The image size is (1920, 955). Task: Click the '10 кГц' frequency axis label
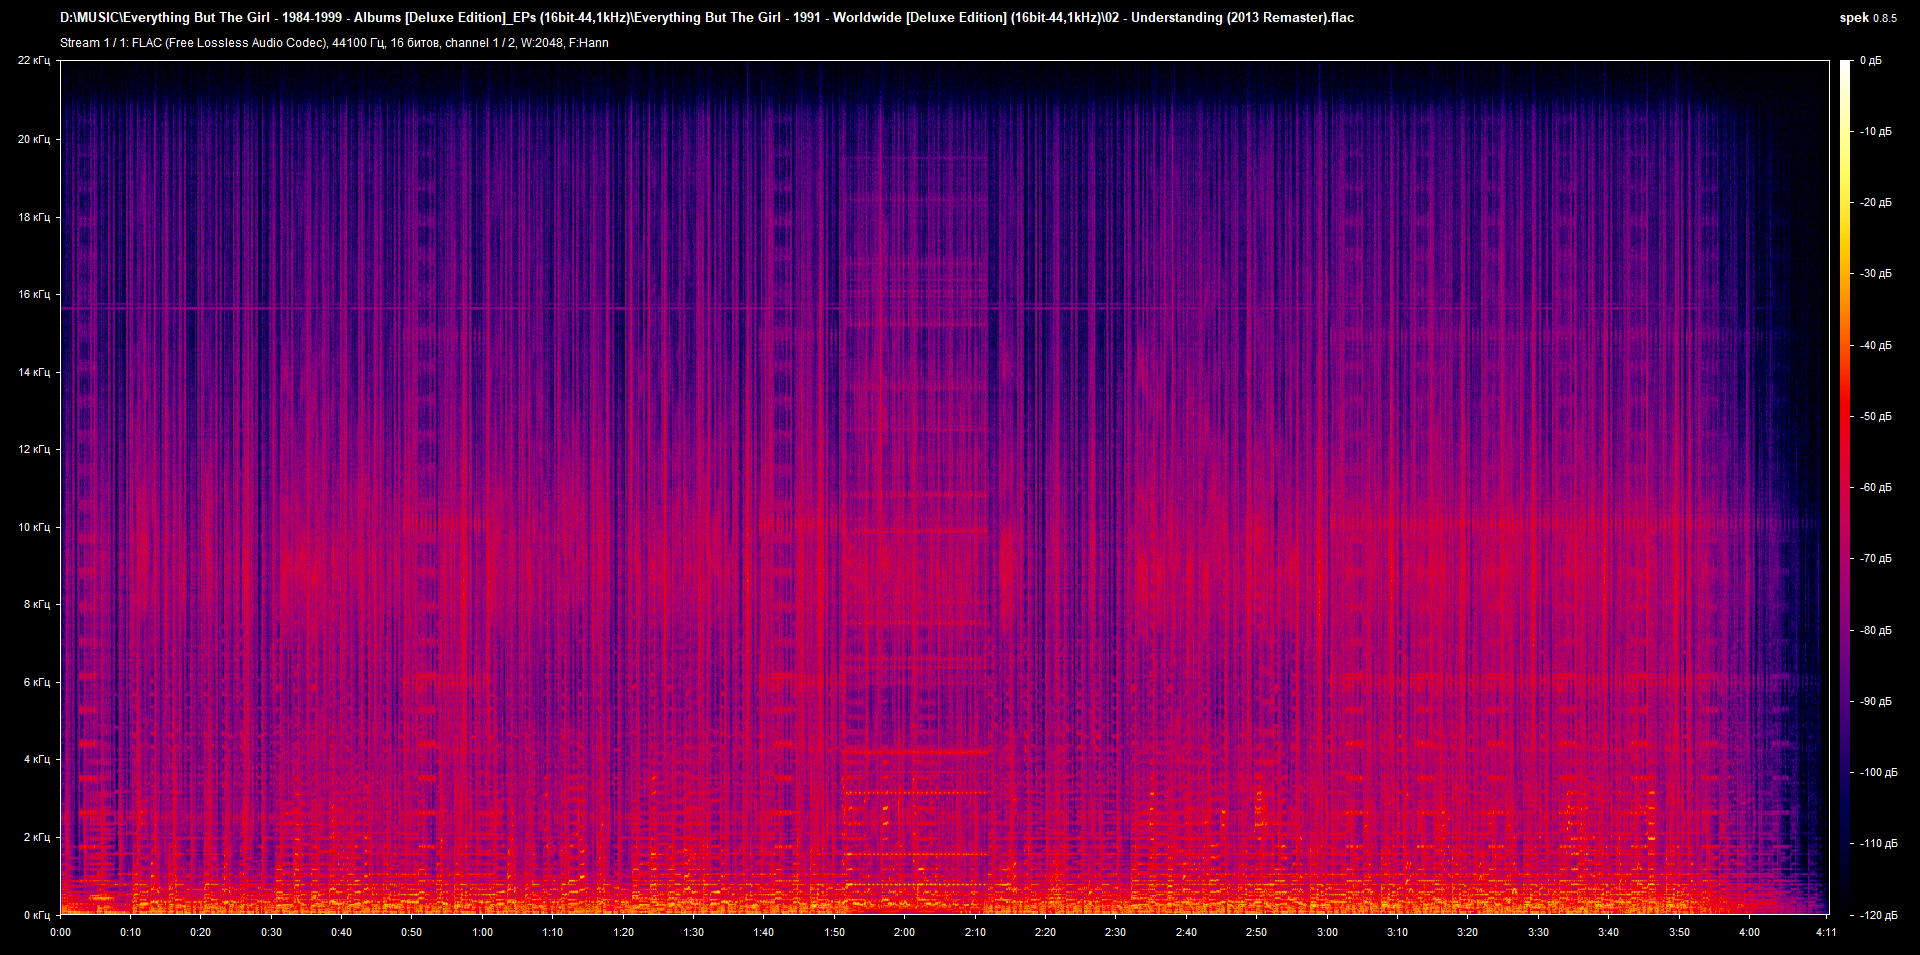34,527
